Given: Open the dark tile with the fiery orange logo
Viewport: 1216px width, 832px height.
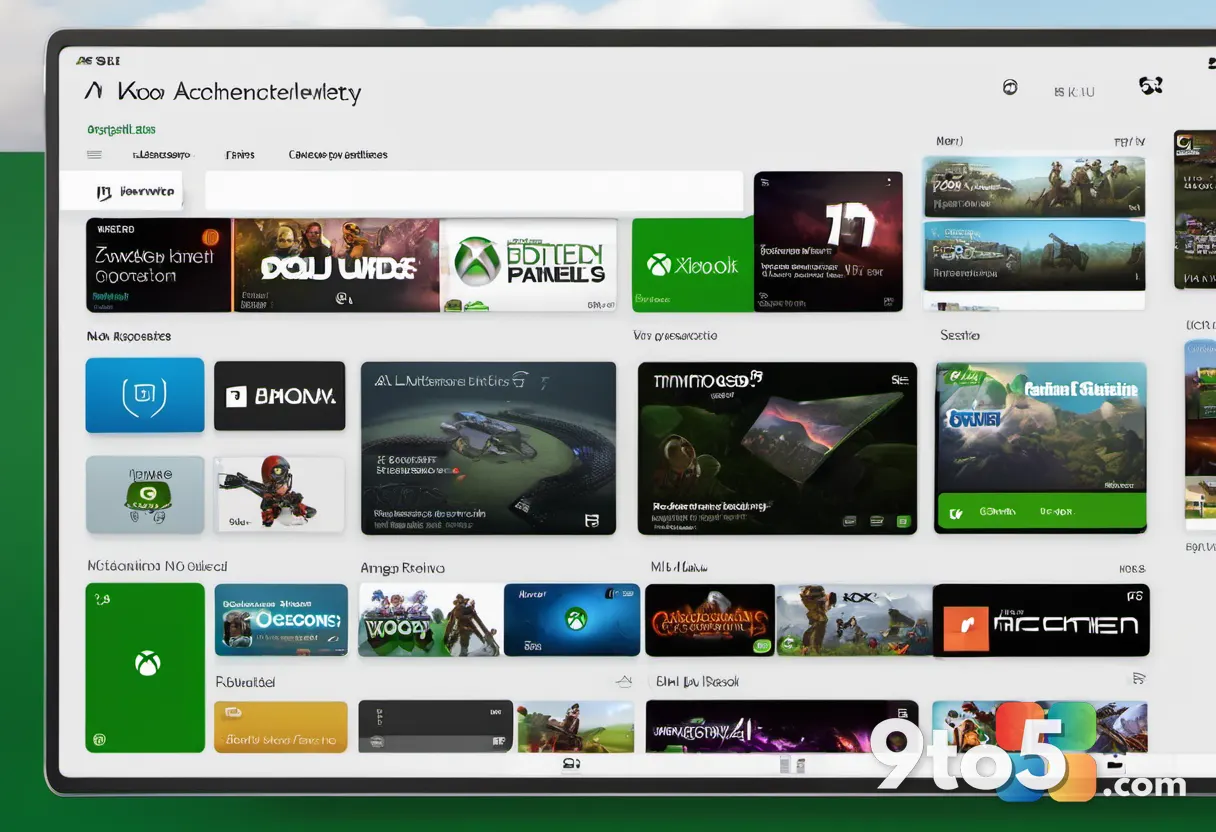Looking at the screenshot, I should [709, 620].
